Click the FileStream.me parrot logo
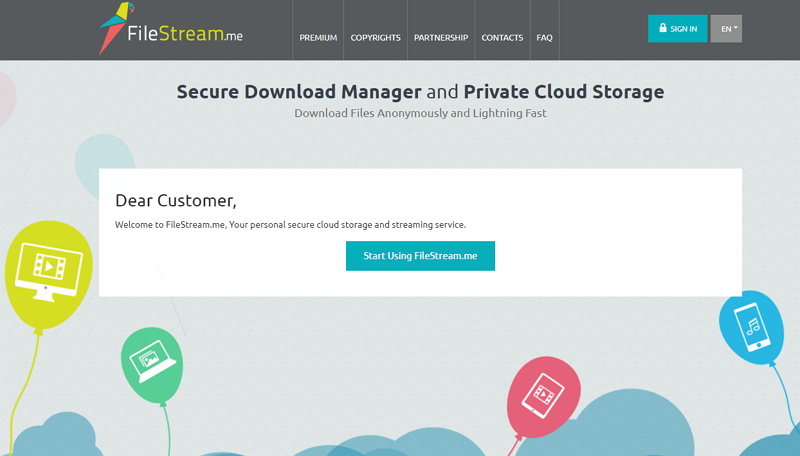This screenshot has width=800, height=456. pos(171,28)
